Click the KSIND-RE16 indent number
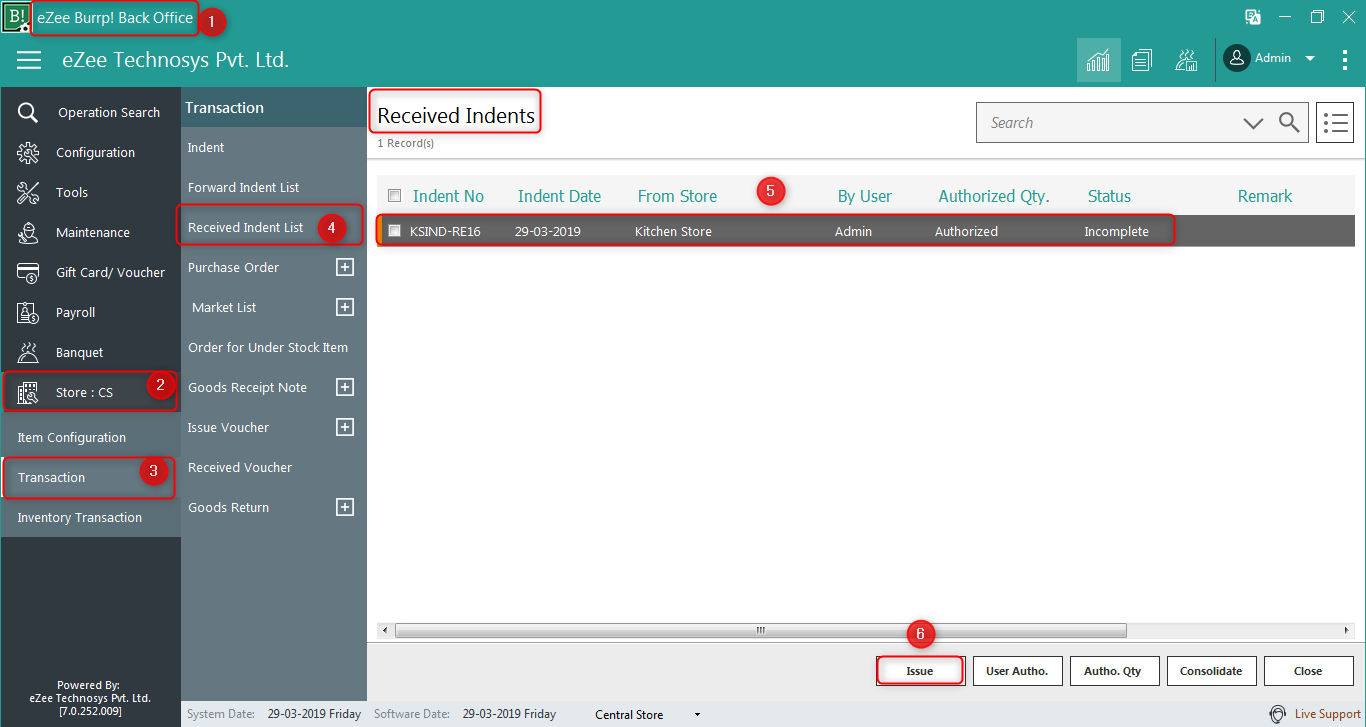This screenshot has width=1366, height=727. 445,231
